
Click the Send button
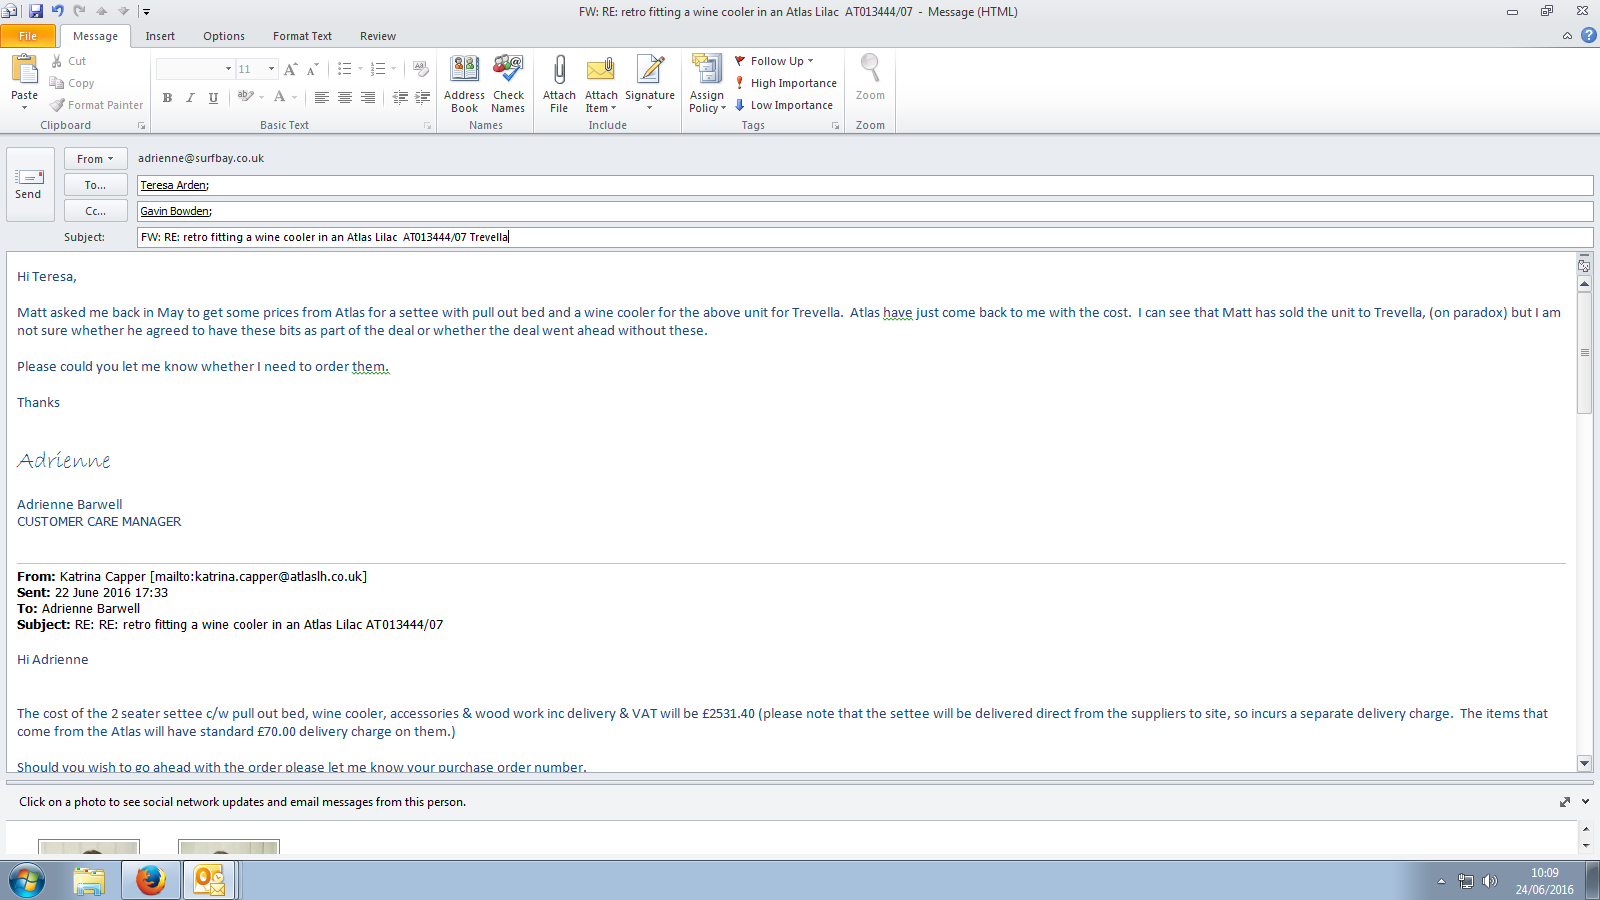[28, 184]
